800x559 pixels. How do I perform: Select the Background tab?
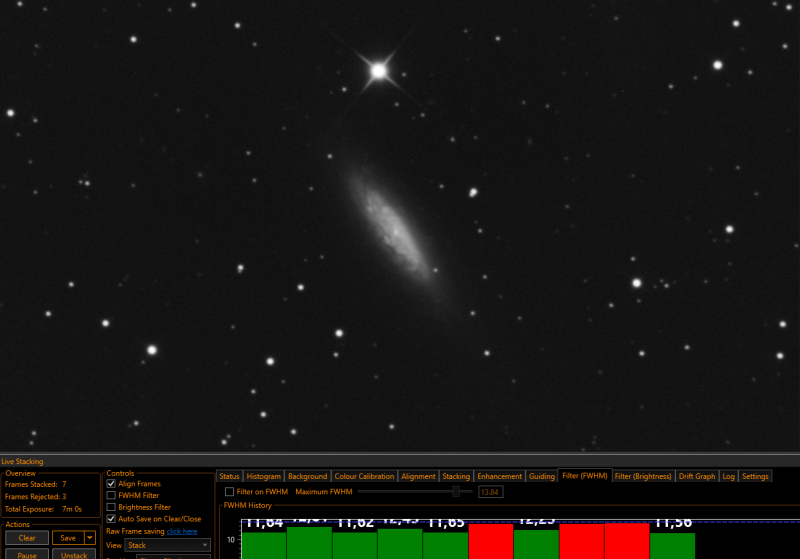307,476
